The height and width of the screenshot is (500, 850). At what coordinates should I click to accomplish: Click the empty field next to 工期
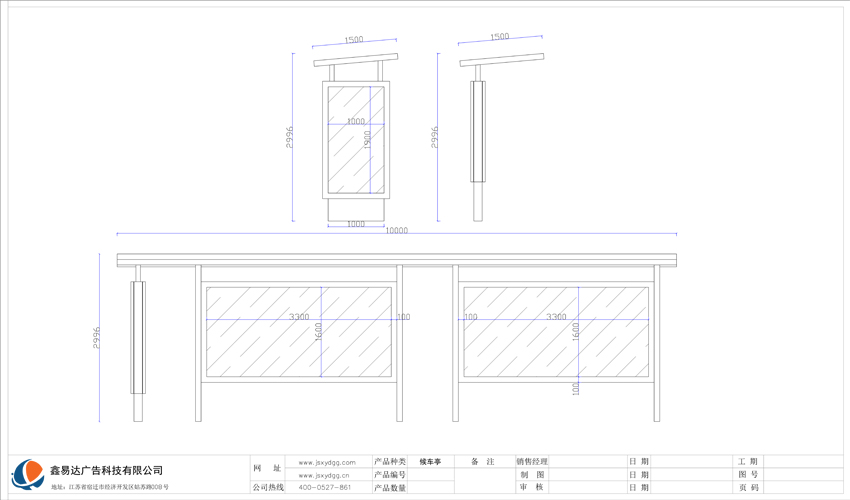804,461
